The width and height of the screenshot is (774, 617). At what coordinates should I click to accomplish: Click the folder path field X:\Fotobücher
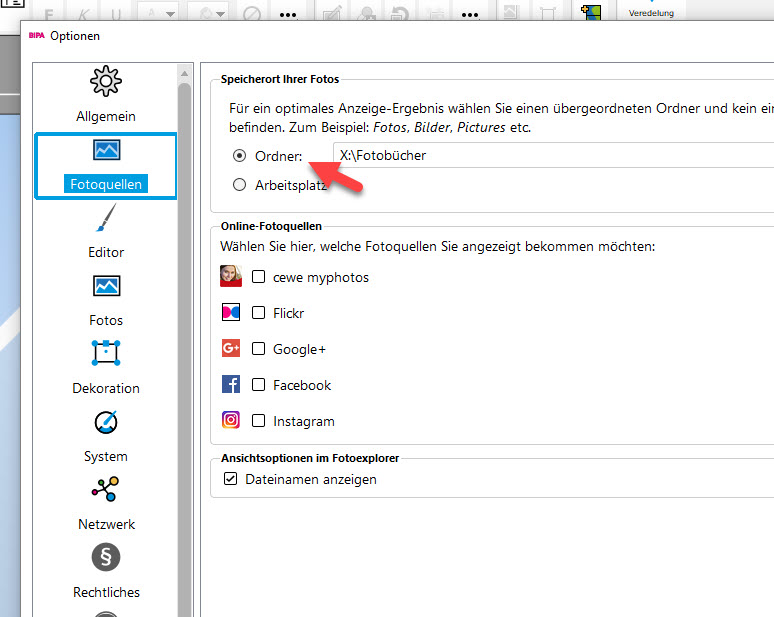coord(553,155)
